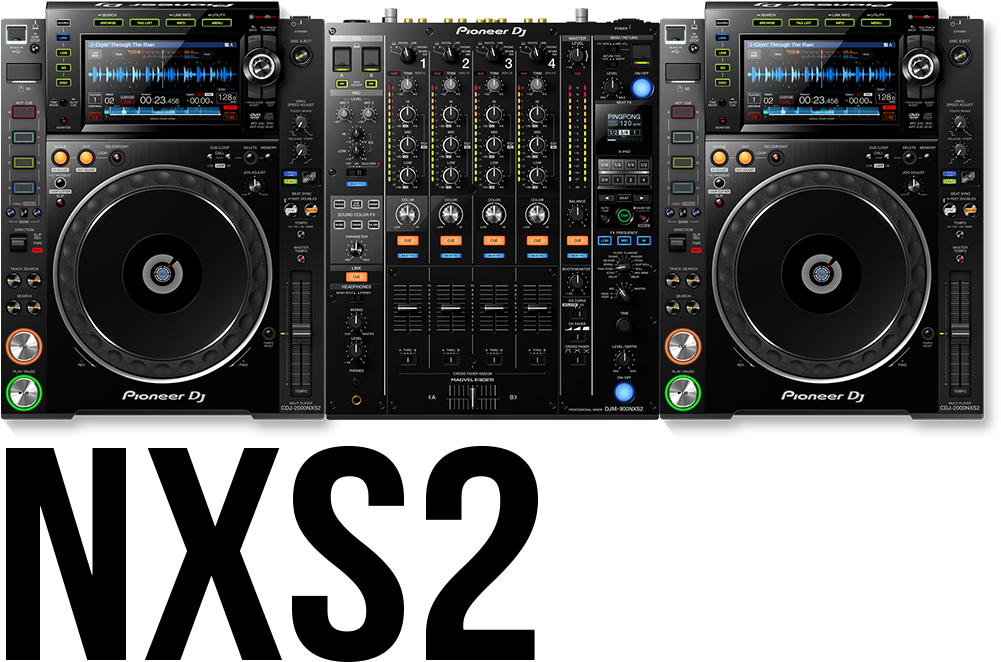Screen dimensions: 1001x662
Task: Open TAG LIST on the left deck
Action: tap(145, 22)
